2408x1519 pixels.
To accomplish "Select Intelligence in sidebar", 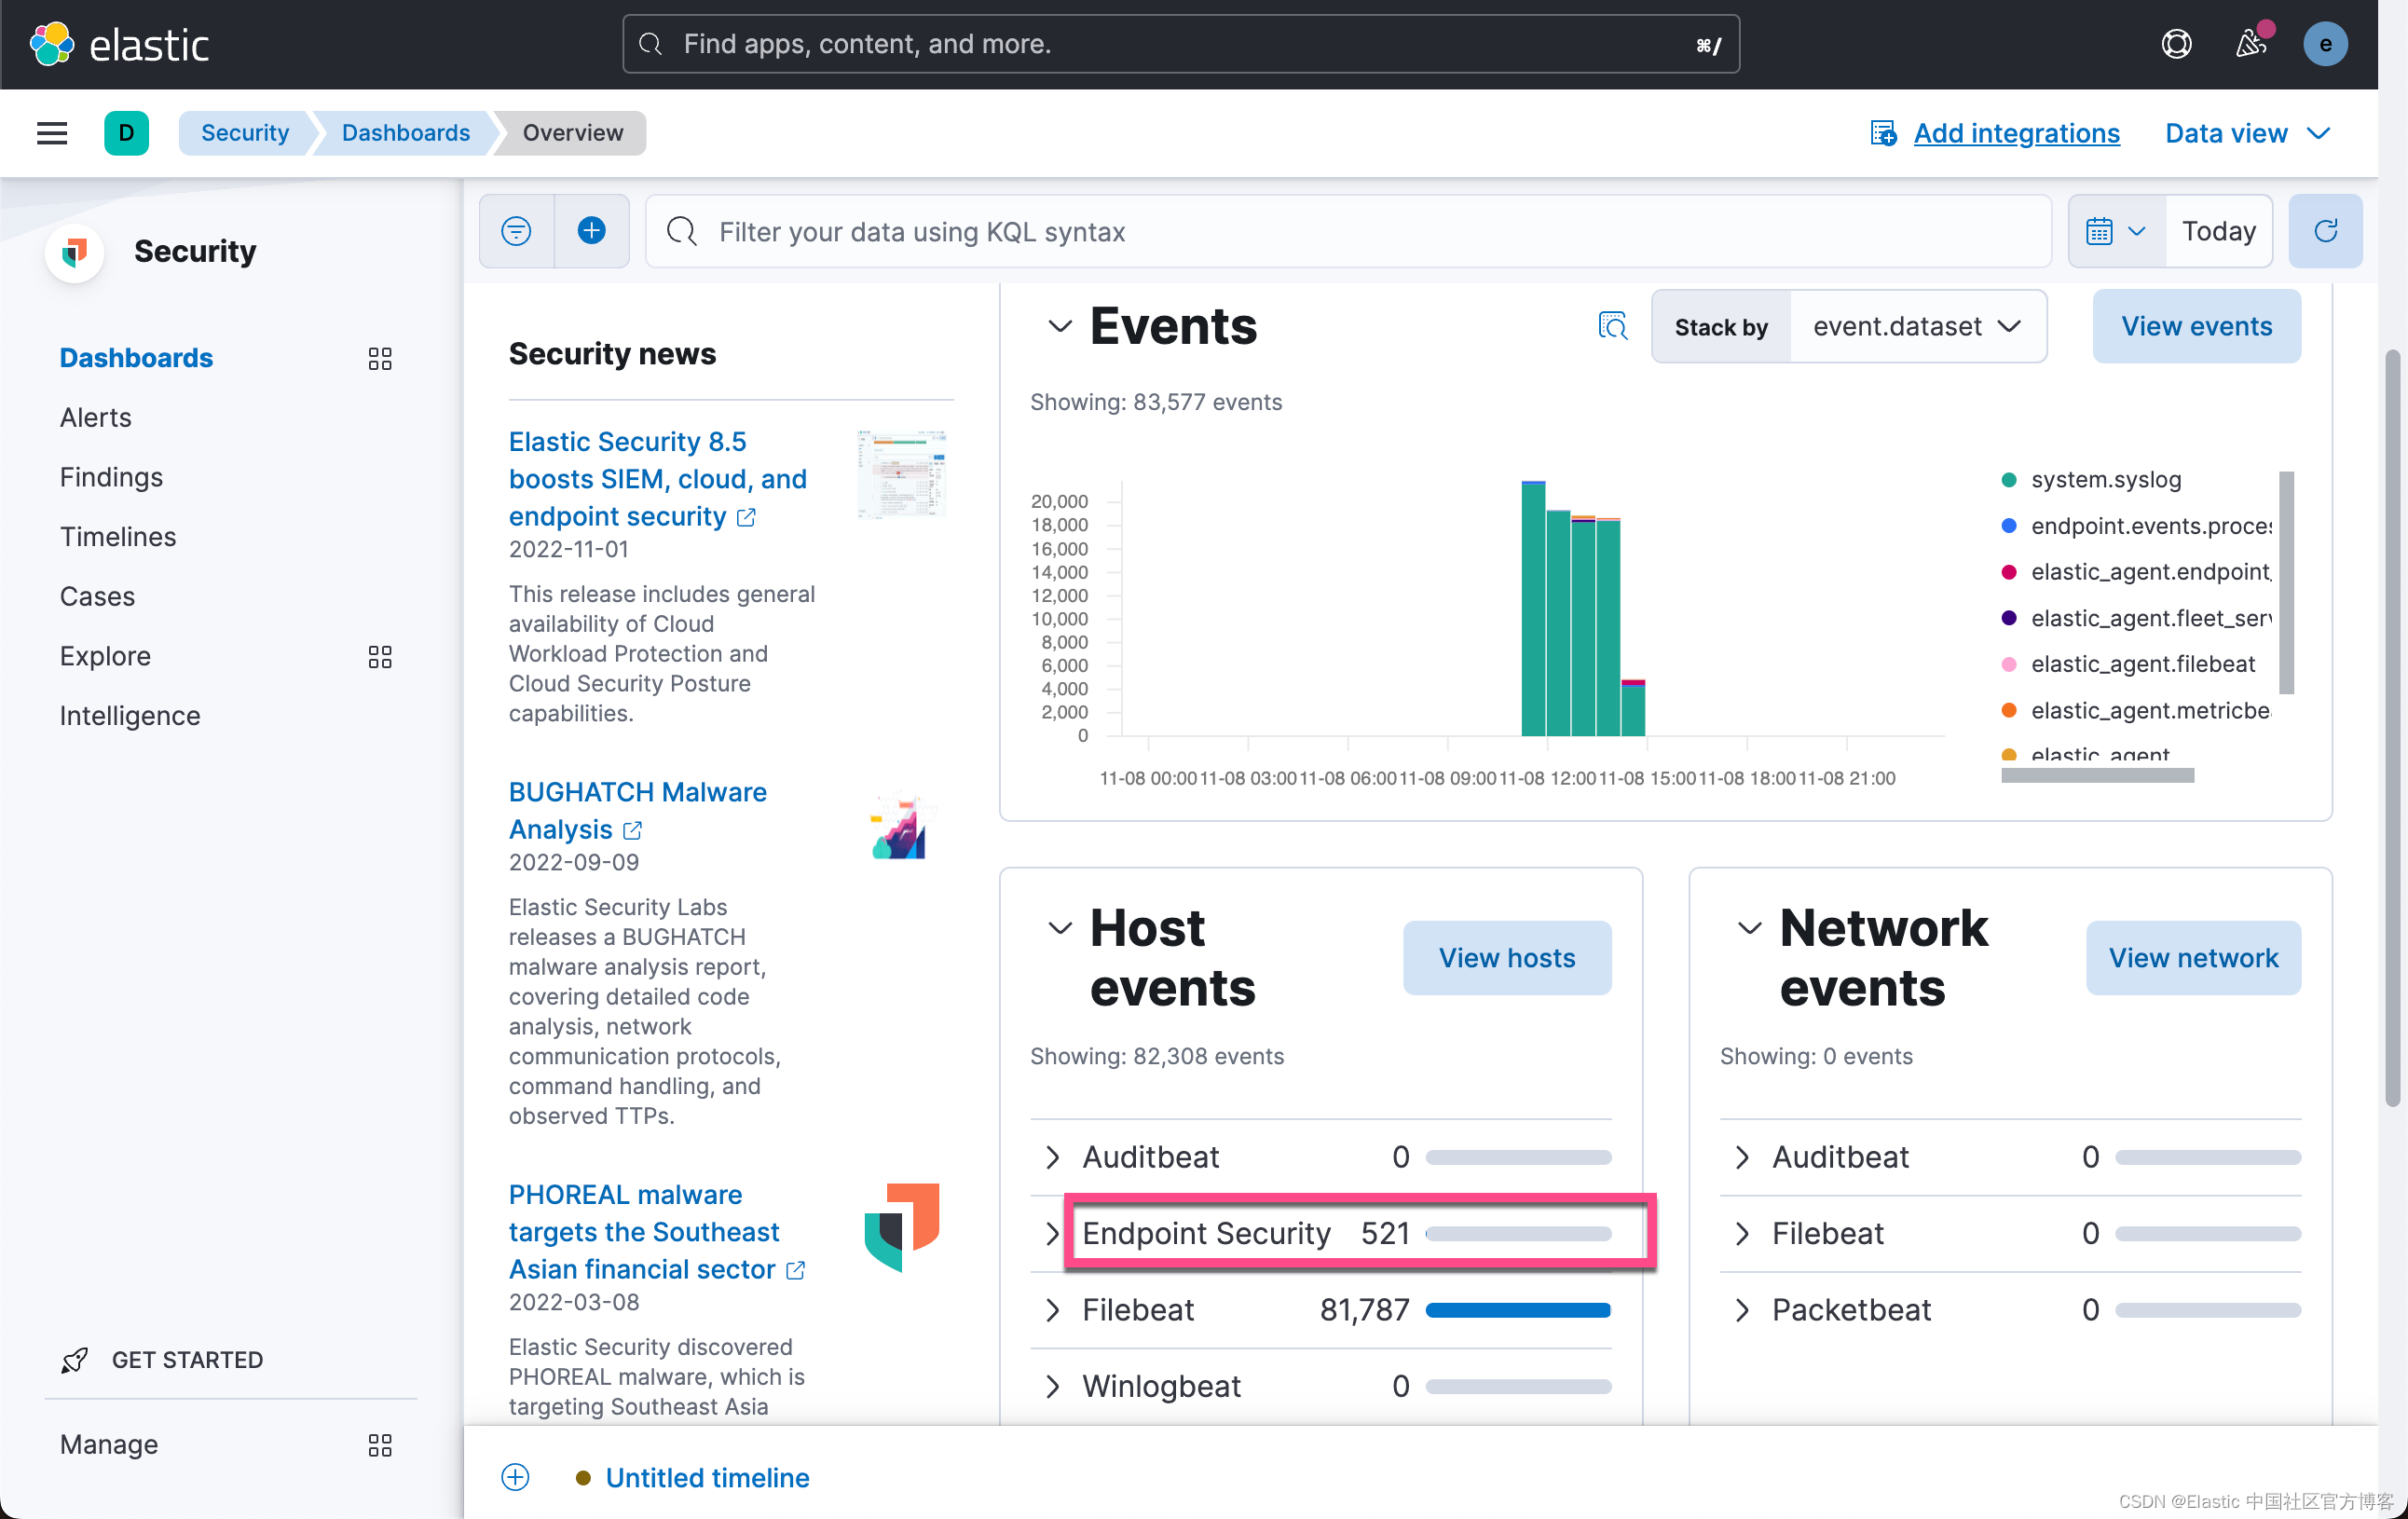I will (130, 716).
